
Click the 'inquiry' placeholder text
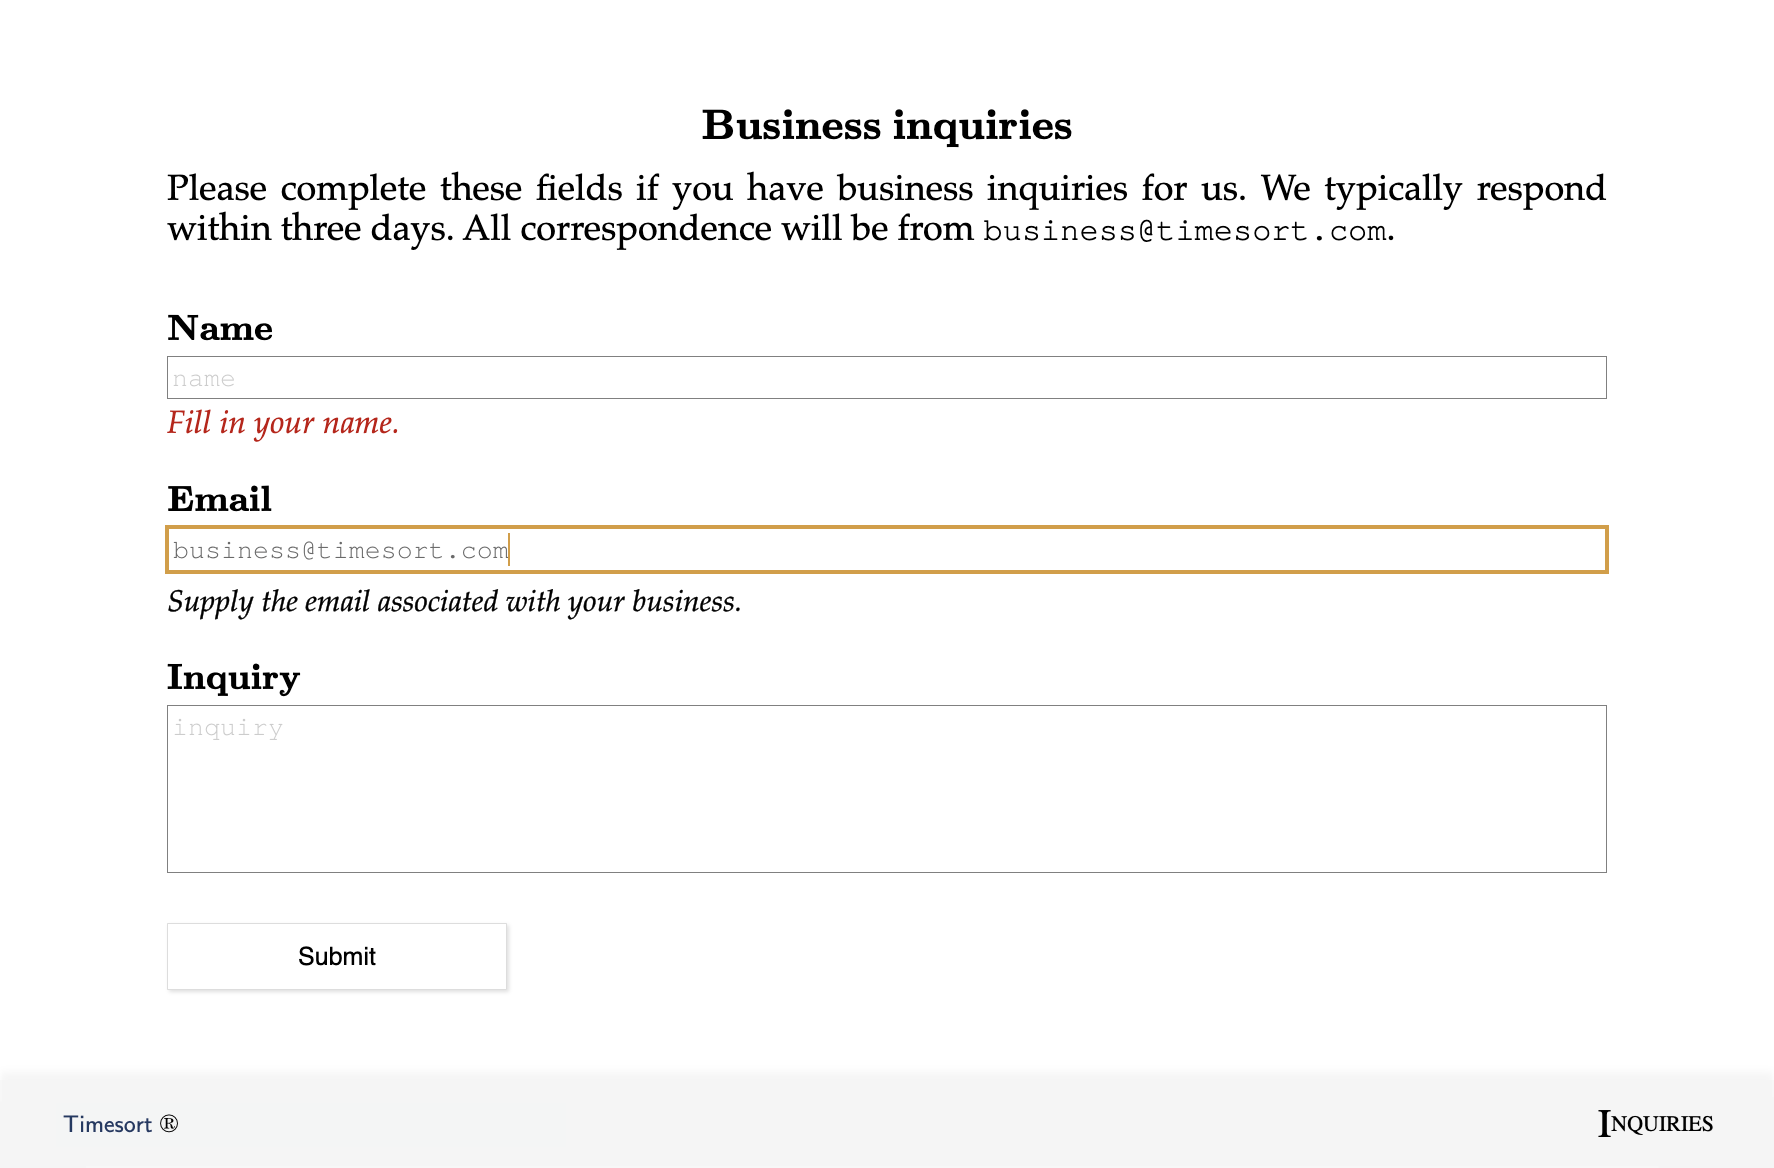[228, 728]
